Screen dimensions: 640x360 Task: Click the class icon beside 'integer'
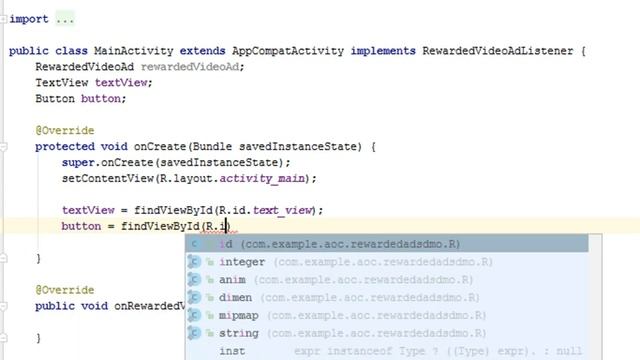(194, 262)
